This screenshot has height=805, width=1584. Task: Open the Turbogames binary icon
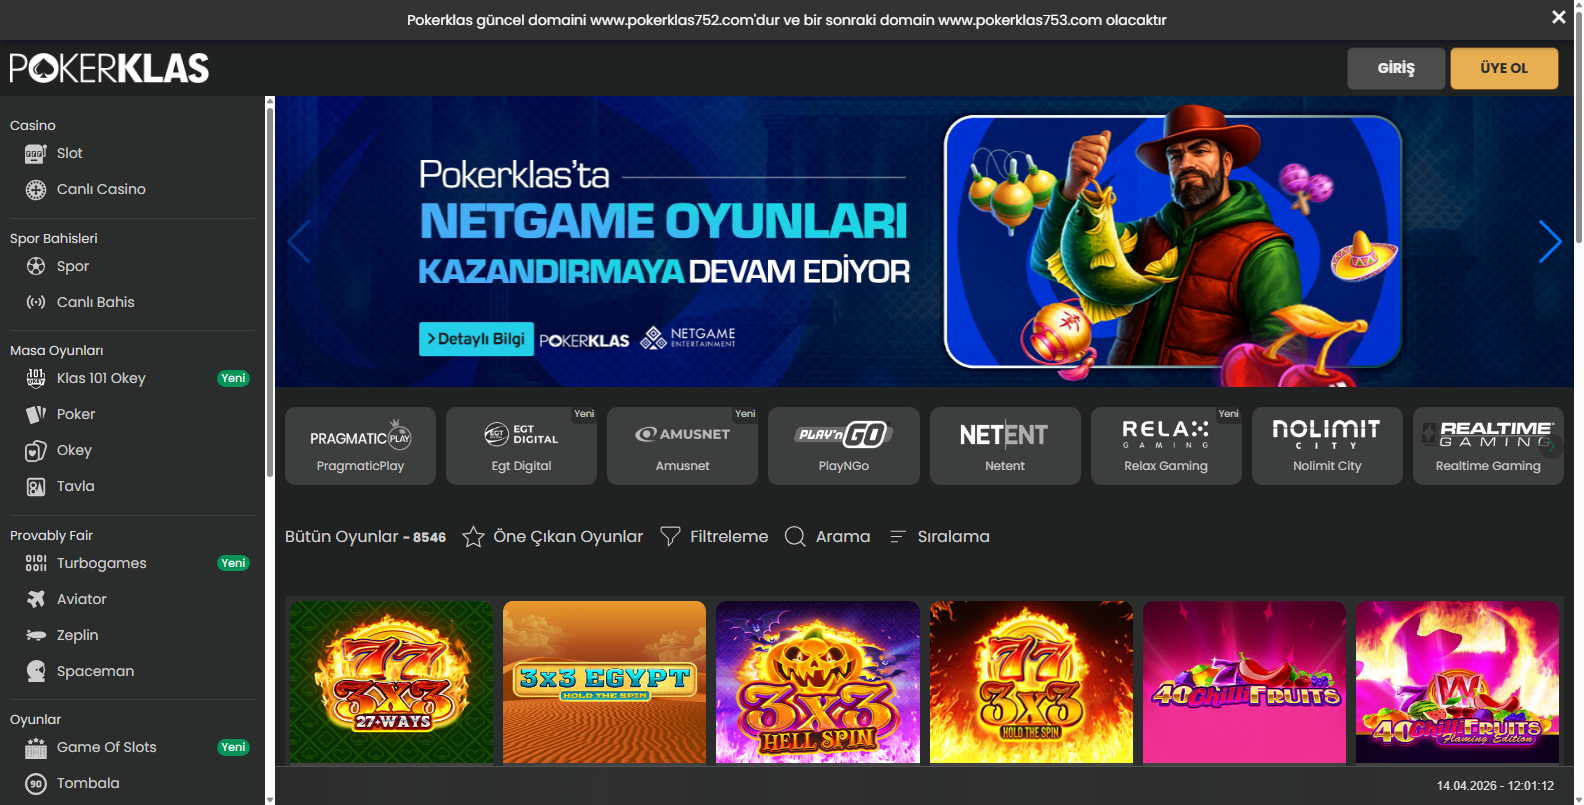pyautogui.click(x=36, y=563)
